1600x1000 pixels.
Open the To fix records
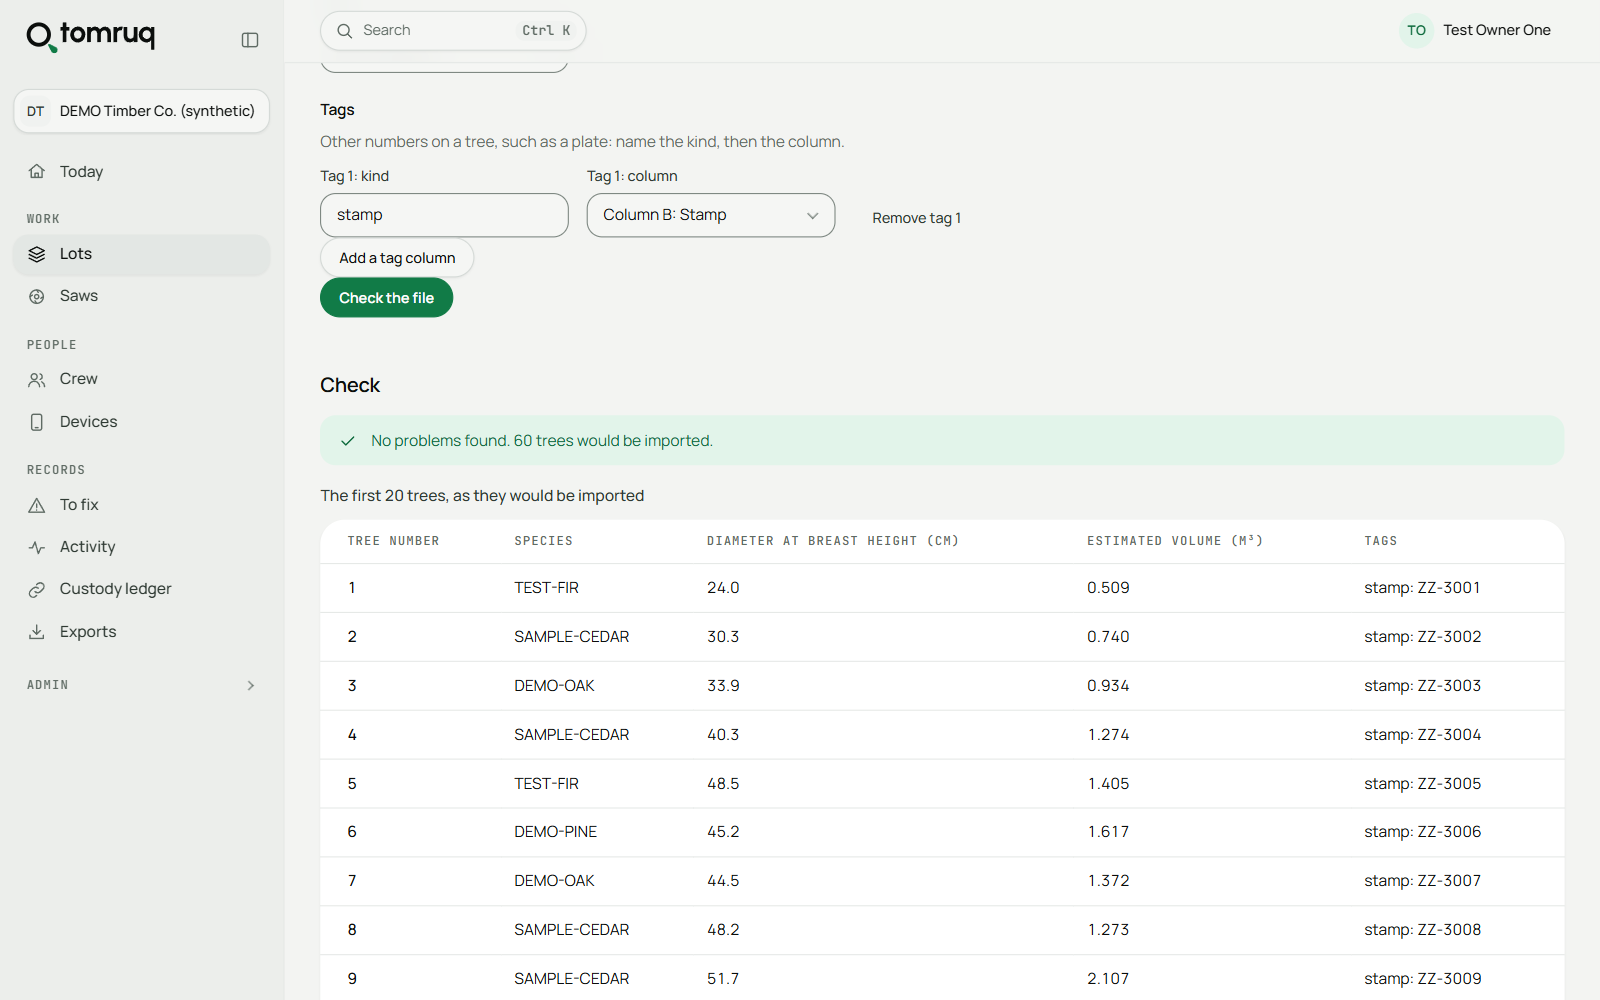(141, 505)
